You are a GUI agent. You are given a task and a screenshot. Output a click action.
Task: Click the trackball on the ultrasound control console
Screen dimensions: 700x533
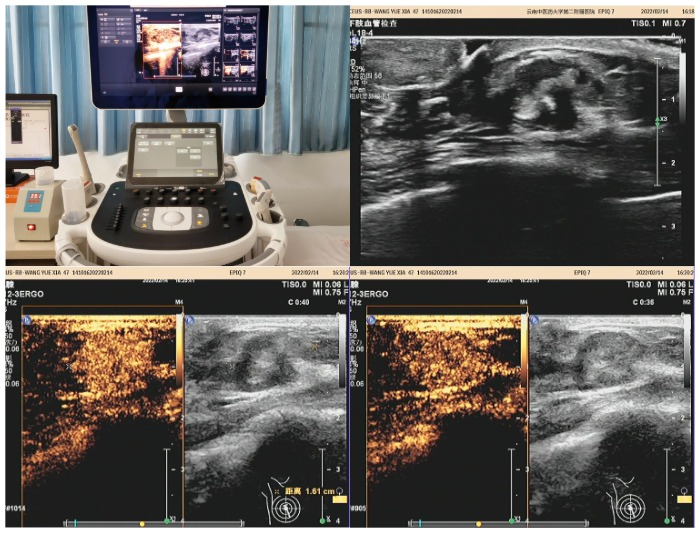(174, 218)
